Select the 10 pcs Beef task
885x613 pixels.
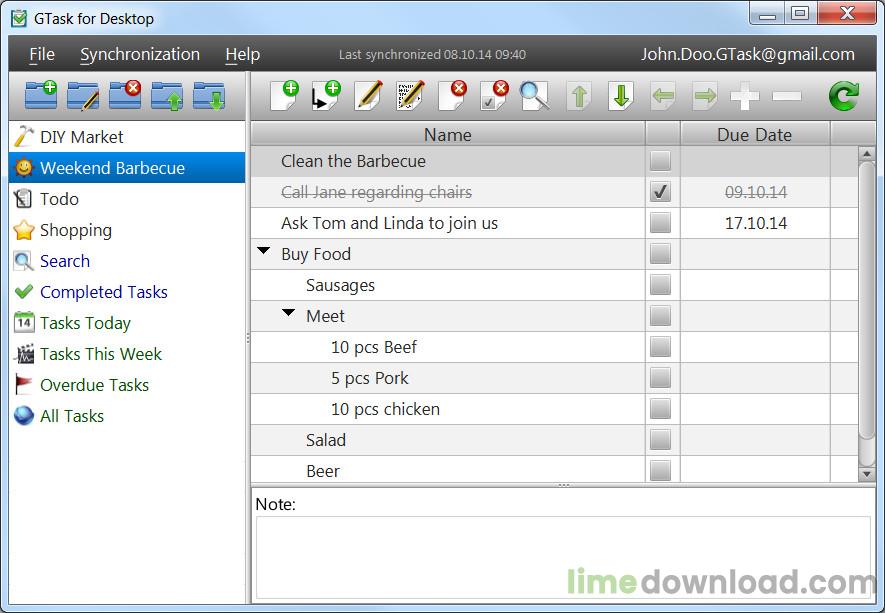554,347
